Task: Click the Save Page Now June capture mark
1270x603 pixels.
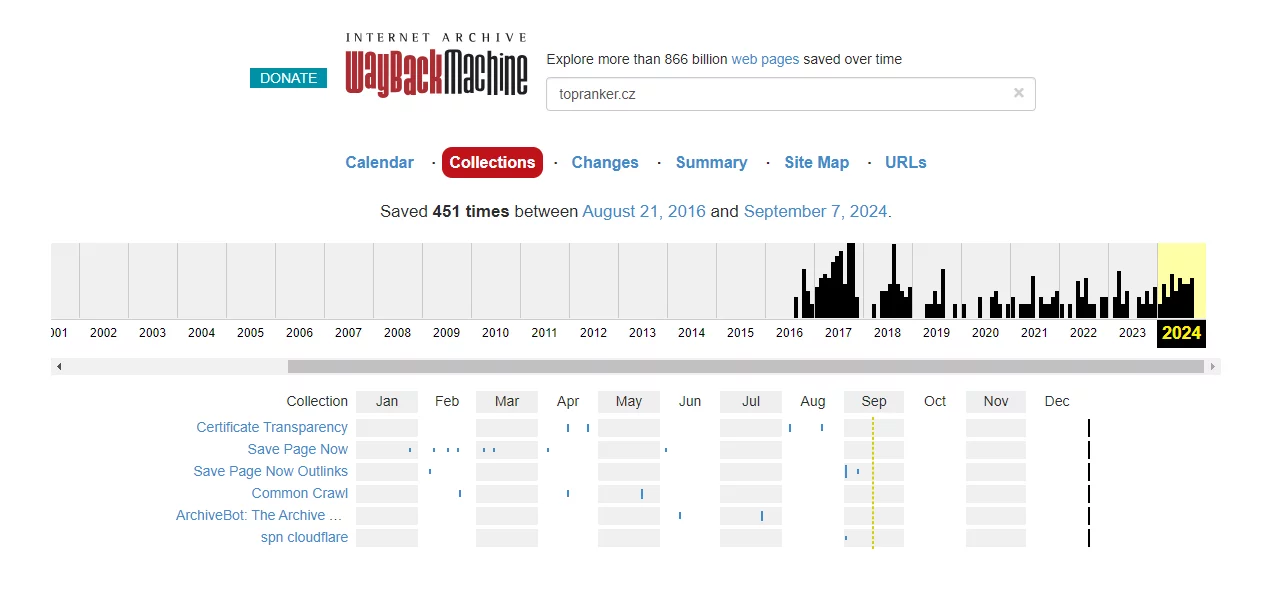Action: click(666, 450)
